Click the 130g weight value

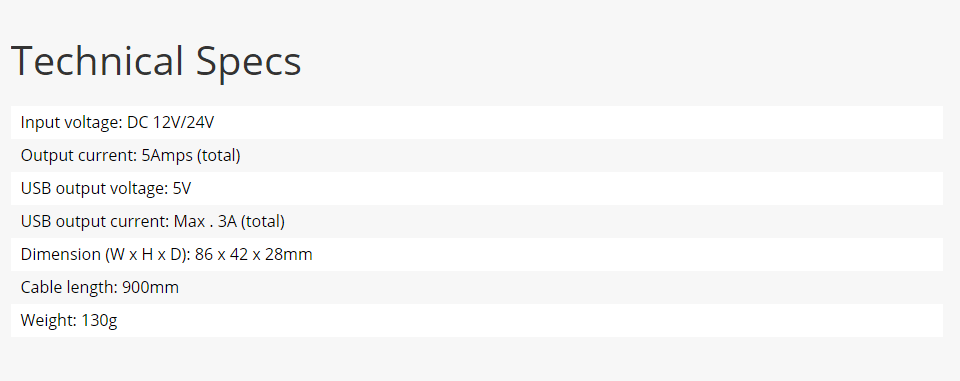[99, 321]
